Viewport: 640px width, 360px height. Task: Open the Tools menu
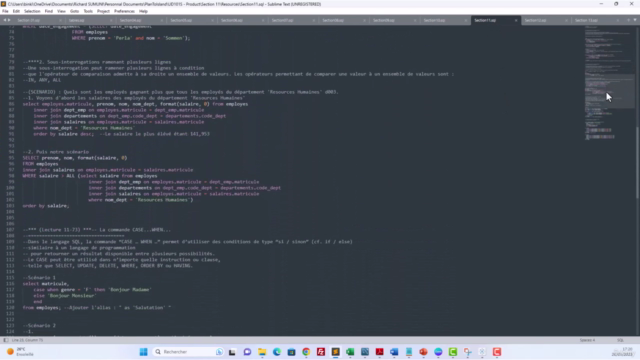(88, 11)
